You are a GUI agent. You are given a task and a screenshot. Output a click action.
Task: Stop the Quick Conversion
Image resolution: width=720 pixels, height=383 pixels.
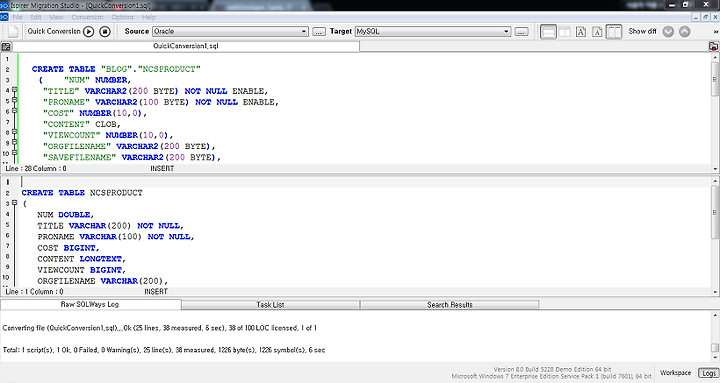click(105, 31)
